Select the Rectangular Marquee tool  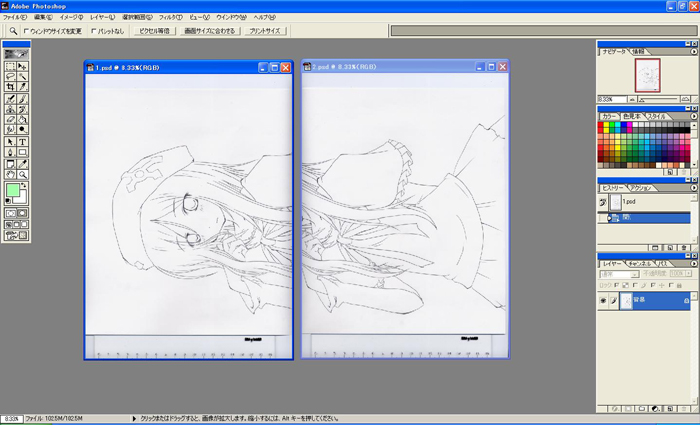10,66
